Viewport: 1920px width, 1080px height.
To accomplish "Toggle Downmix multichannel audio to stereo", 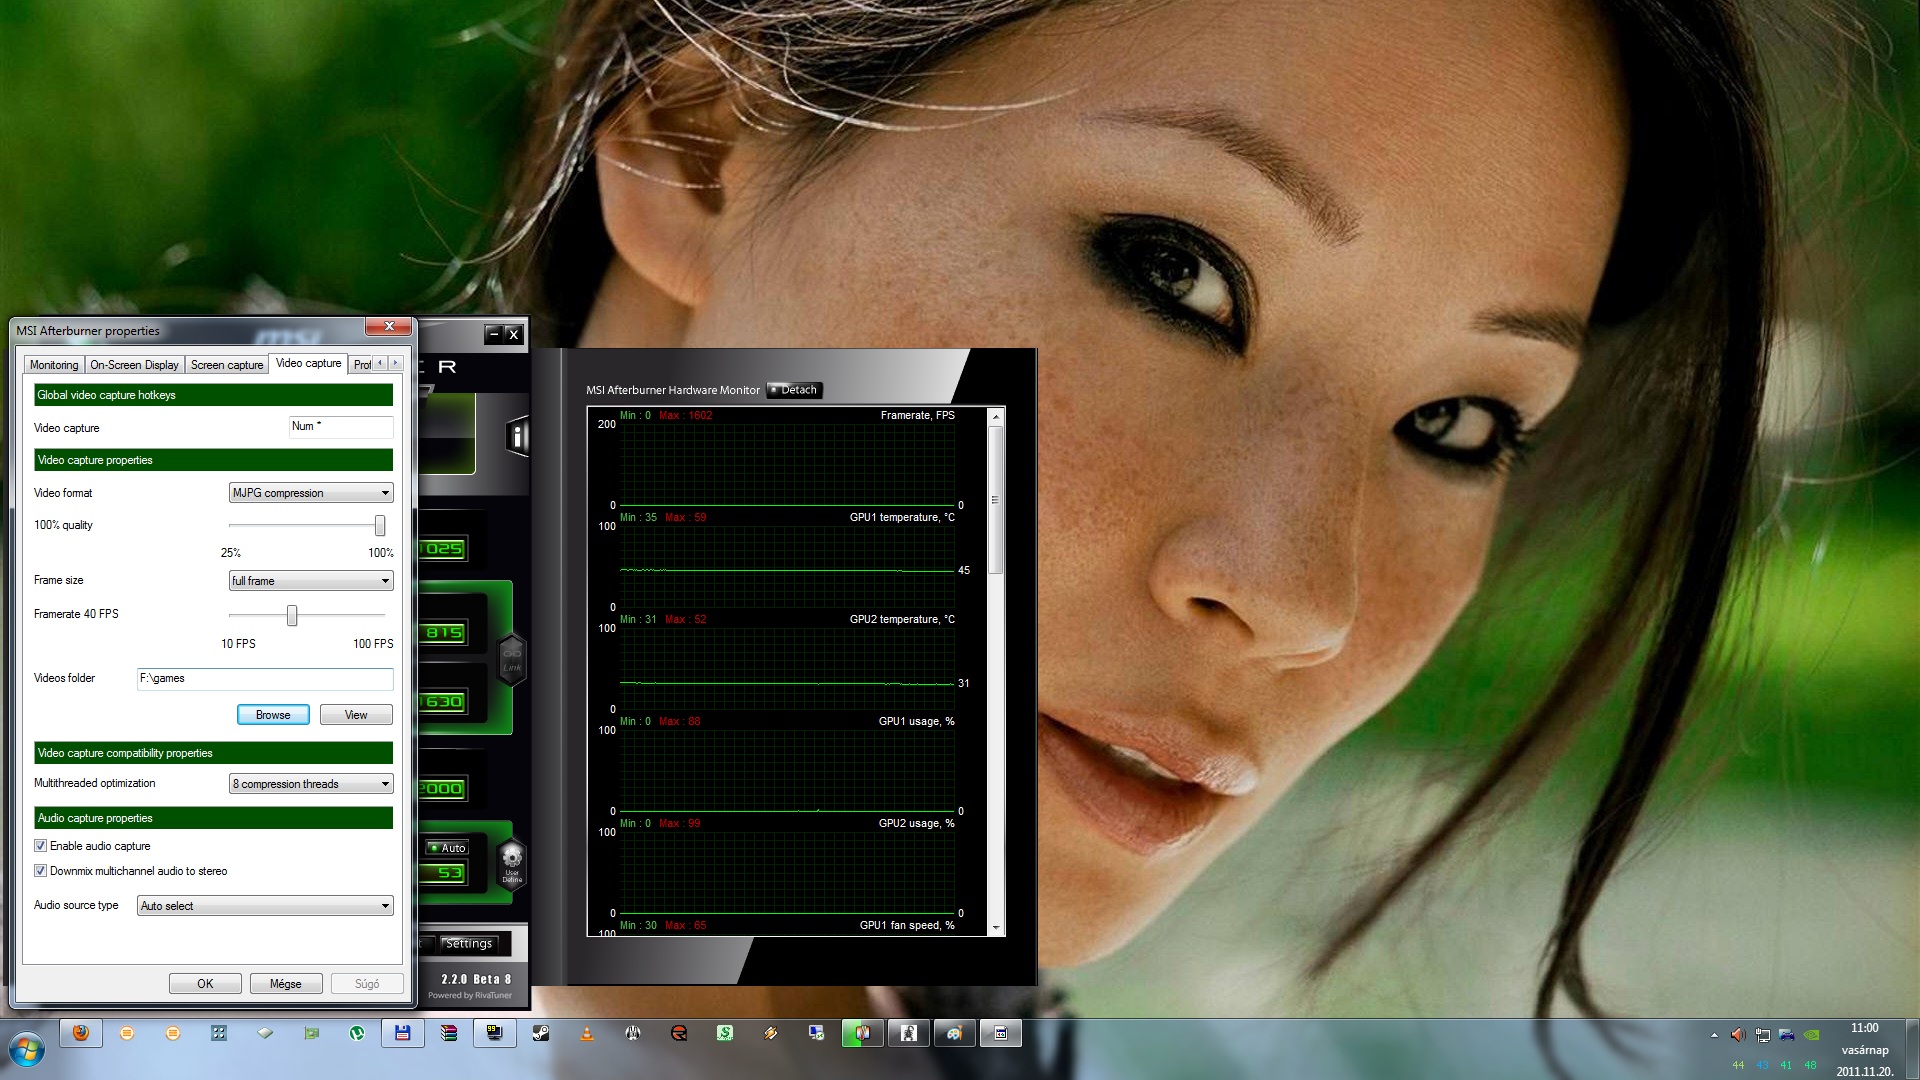I will point(41,871).
